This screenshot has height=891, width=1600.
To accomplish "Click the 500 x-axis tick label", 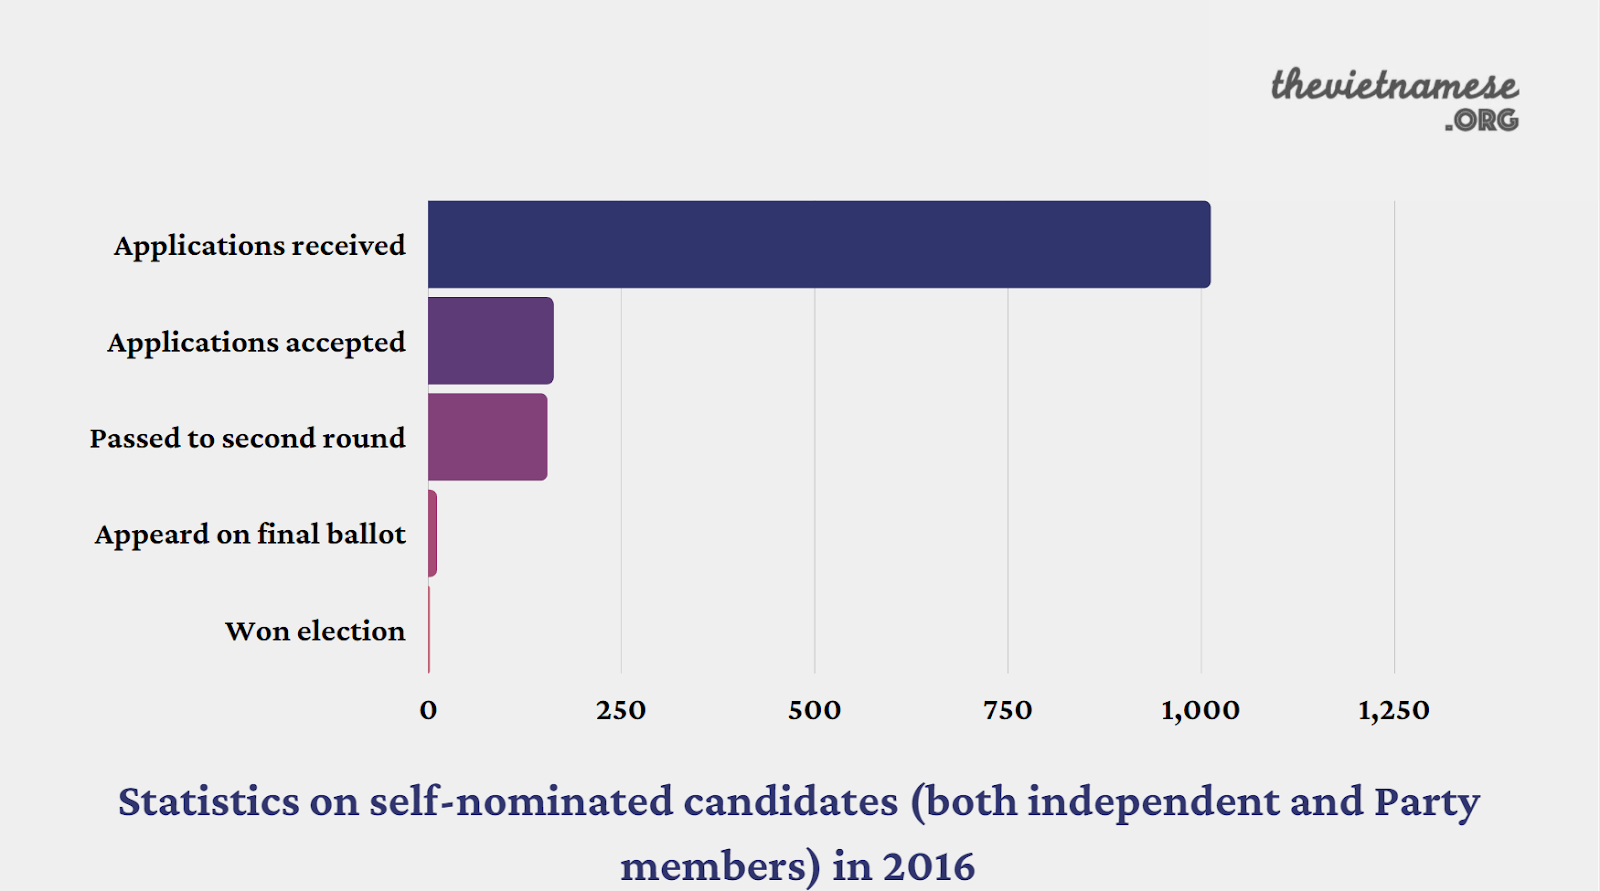I will tap(814, 710).
